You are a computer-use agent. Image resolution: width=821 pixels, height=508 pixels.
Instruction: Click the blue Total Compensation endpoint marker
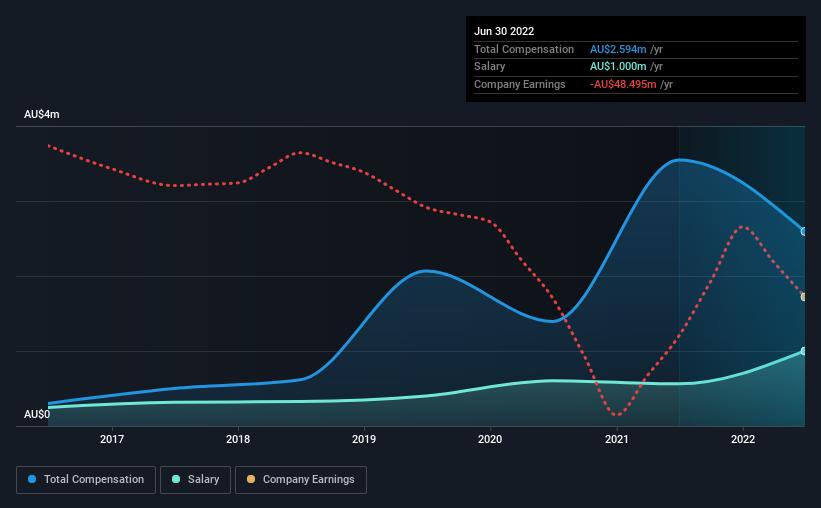(x=803, y=231)
